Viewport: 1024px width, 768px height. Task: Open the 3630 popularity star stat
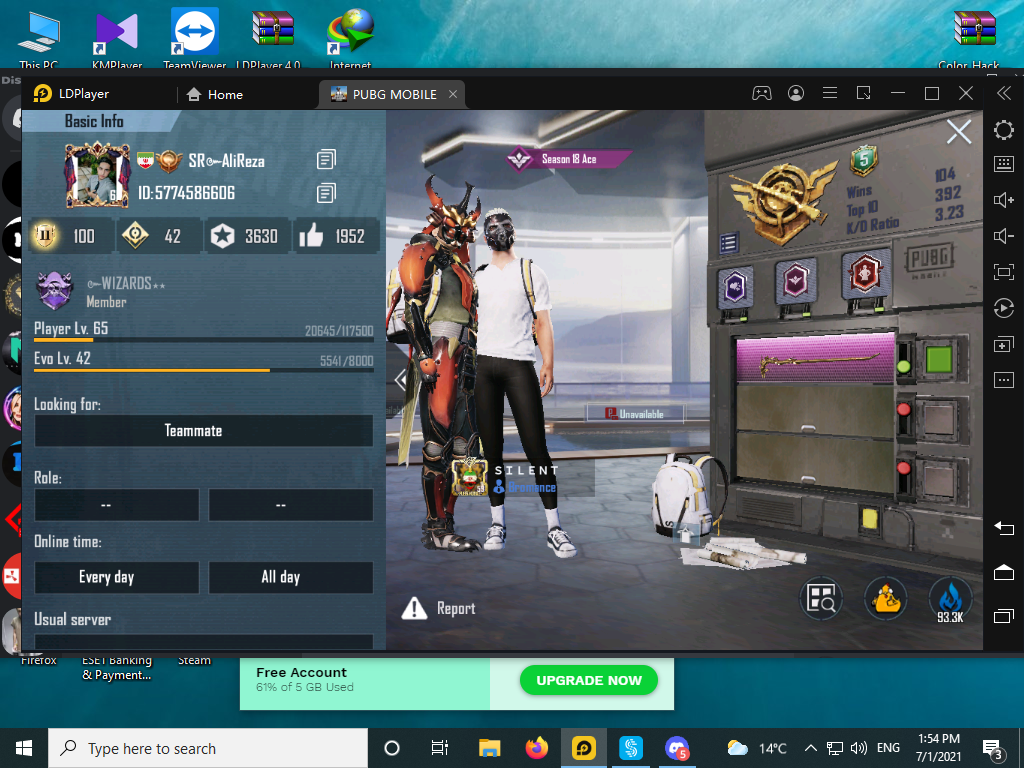(222, 236)
